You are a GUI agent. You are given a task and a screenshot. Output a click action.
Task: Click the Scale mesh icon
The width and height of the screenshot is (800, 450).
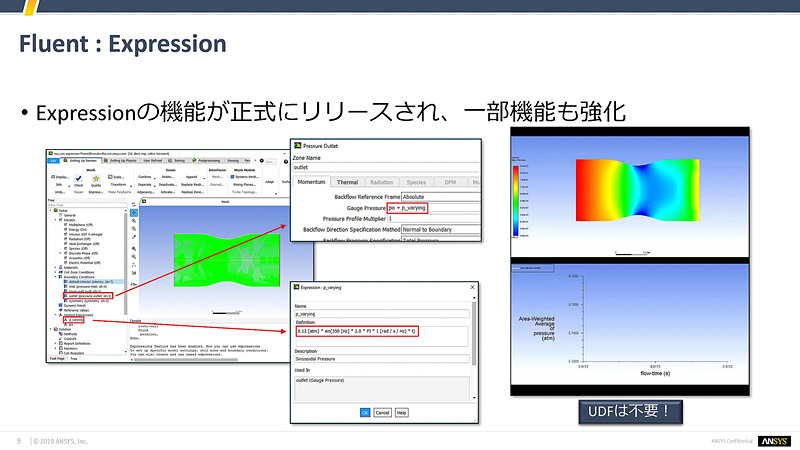pos(110,177)
